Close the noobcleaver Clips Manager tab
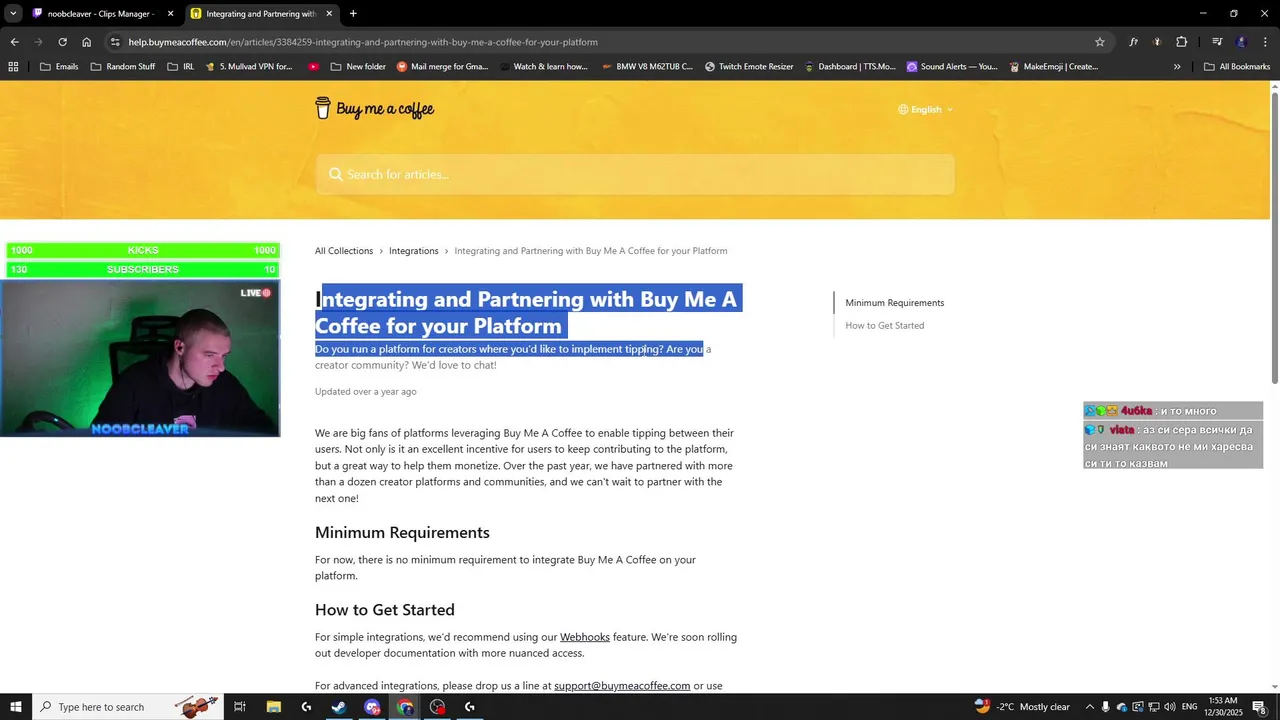1280x720 pixels. pyautogui.click(x=170, y=14)
